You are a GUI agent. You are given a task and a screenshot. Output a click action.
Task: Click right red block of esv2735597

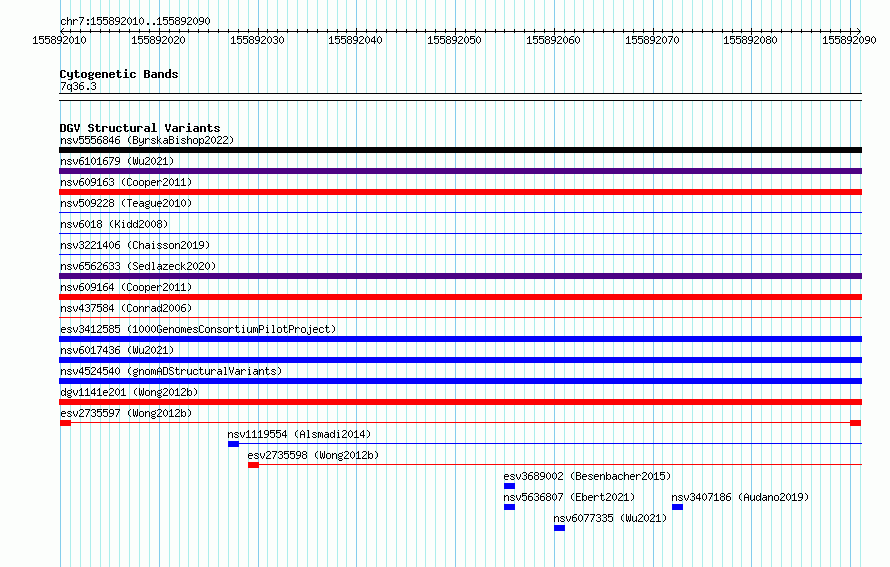point(855,423)
